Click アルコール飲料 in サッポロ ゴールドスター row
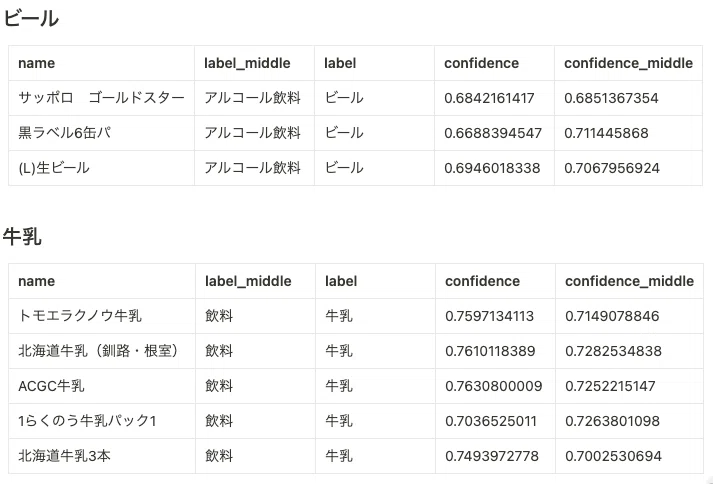The image size is (713, 484). [252, 98]
